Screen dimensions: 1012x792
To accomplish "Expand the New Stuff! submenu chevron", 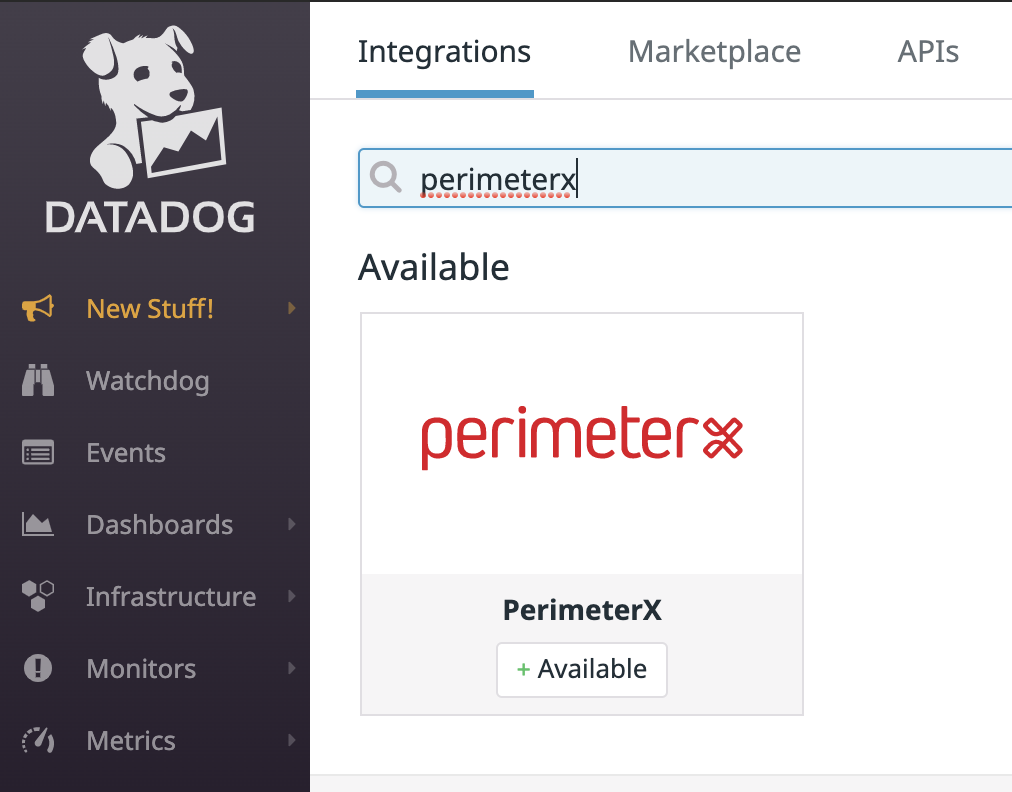I will 291,308.
